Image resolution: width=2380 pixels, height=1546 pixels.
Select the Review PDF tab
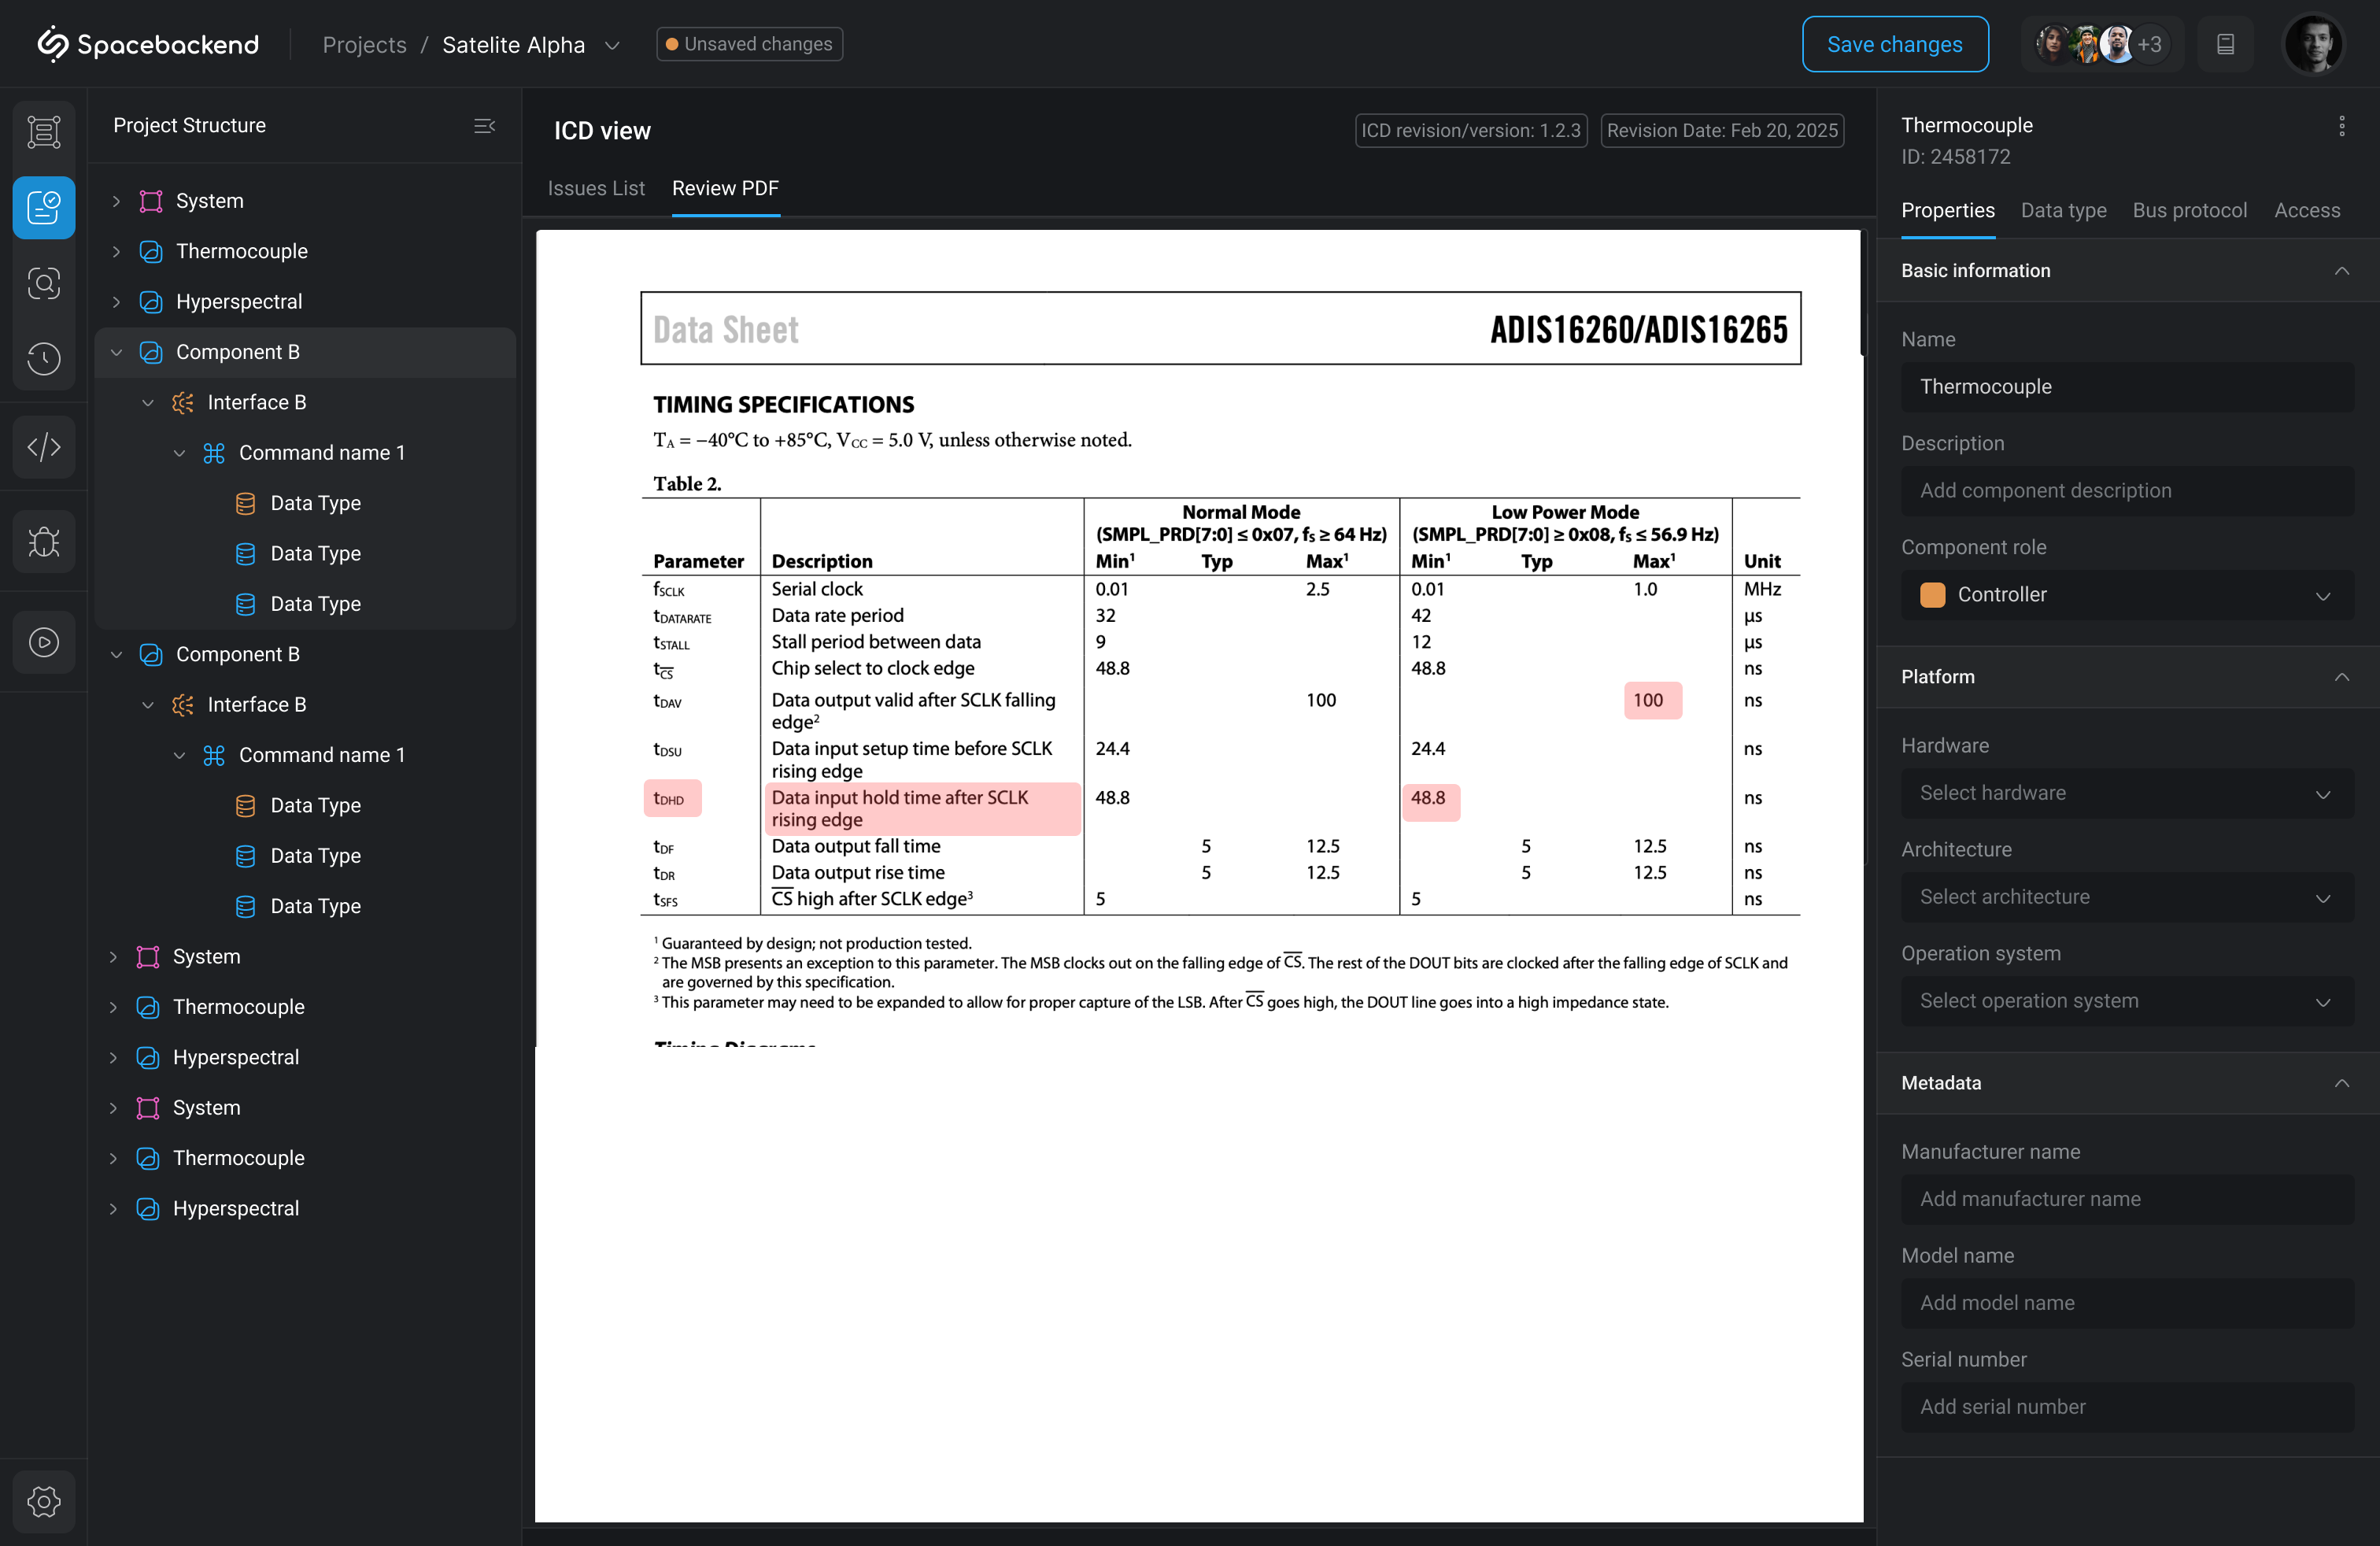point(725,188)
